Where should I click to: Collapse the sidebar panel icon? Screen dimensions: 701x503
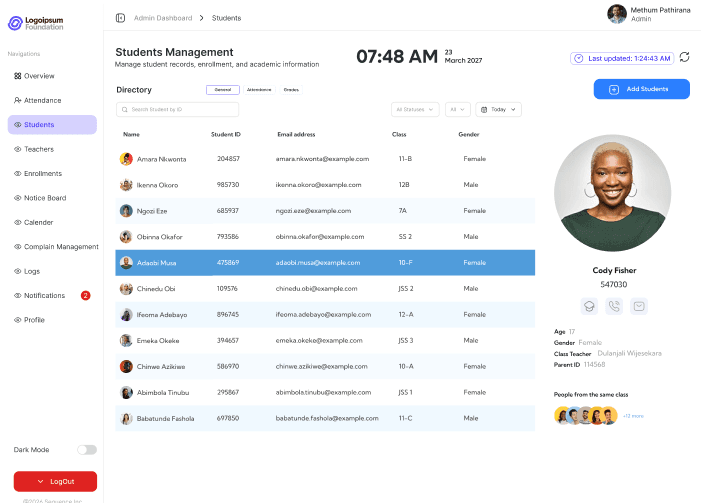tap(120, 18)
